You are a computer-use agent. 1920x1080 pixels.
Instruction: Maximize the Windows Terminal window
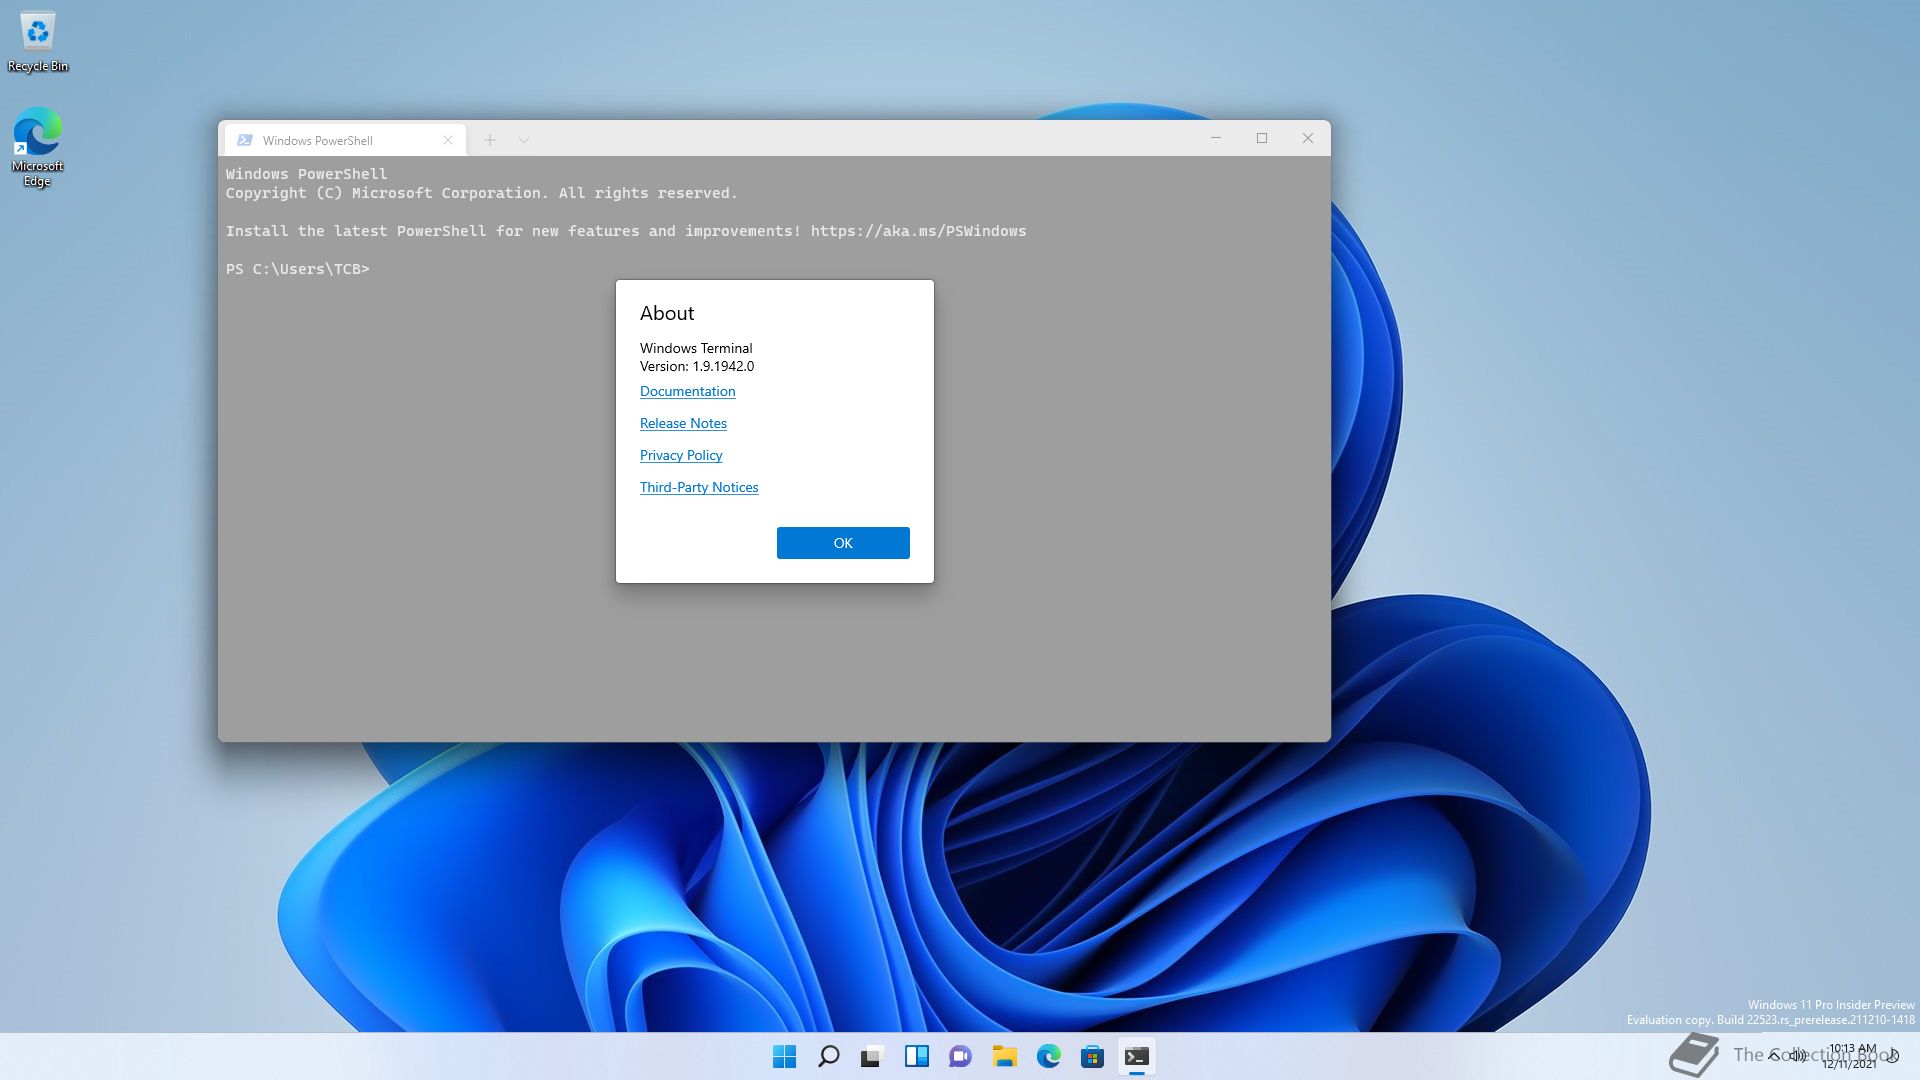coord(1262,138)
